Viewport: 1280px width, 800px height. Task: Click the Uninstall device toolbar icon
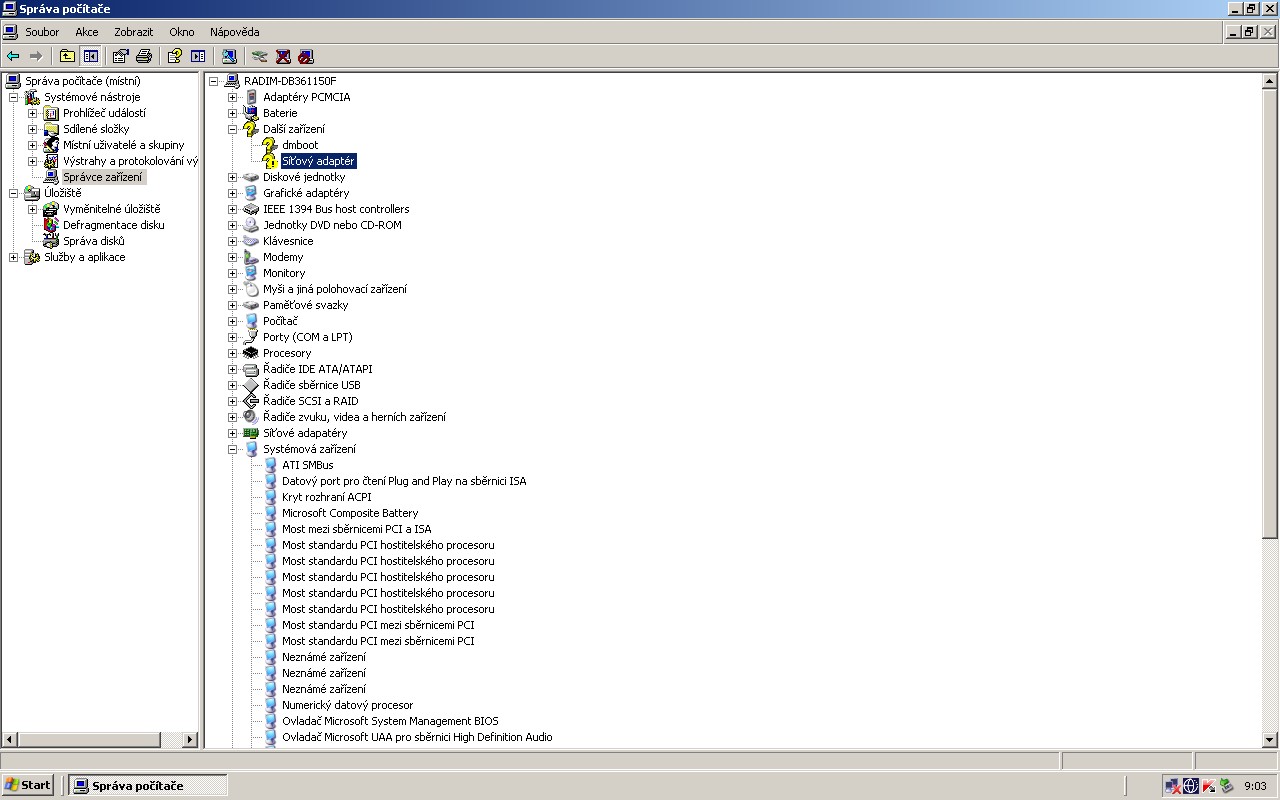pyautogui.click(x=283, y=56)
